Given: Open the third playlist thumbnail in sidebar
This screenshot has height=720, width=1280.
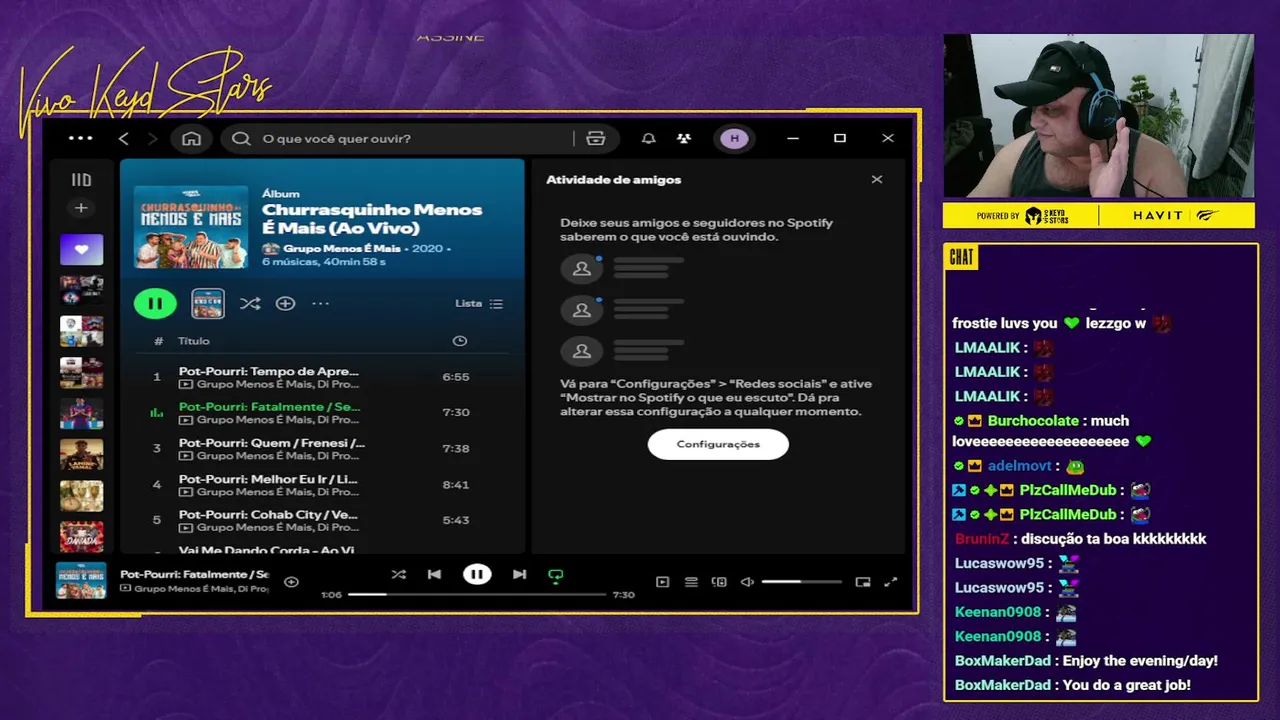Looking at the screenshot, I should 81,331.
